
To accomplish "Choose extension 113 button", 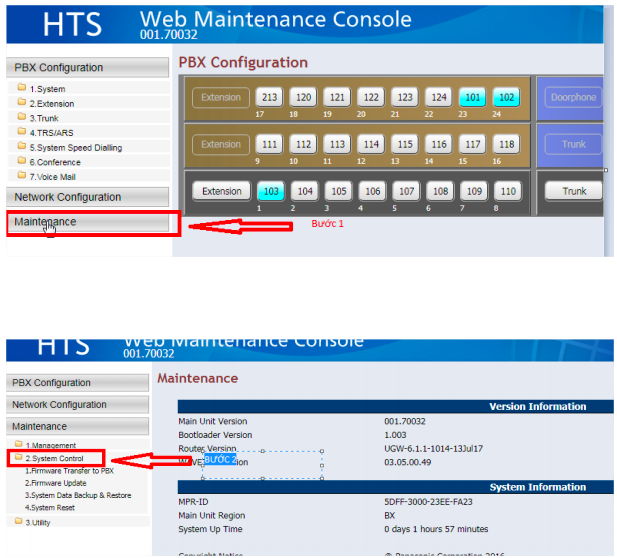I will click(337, 144).
